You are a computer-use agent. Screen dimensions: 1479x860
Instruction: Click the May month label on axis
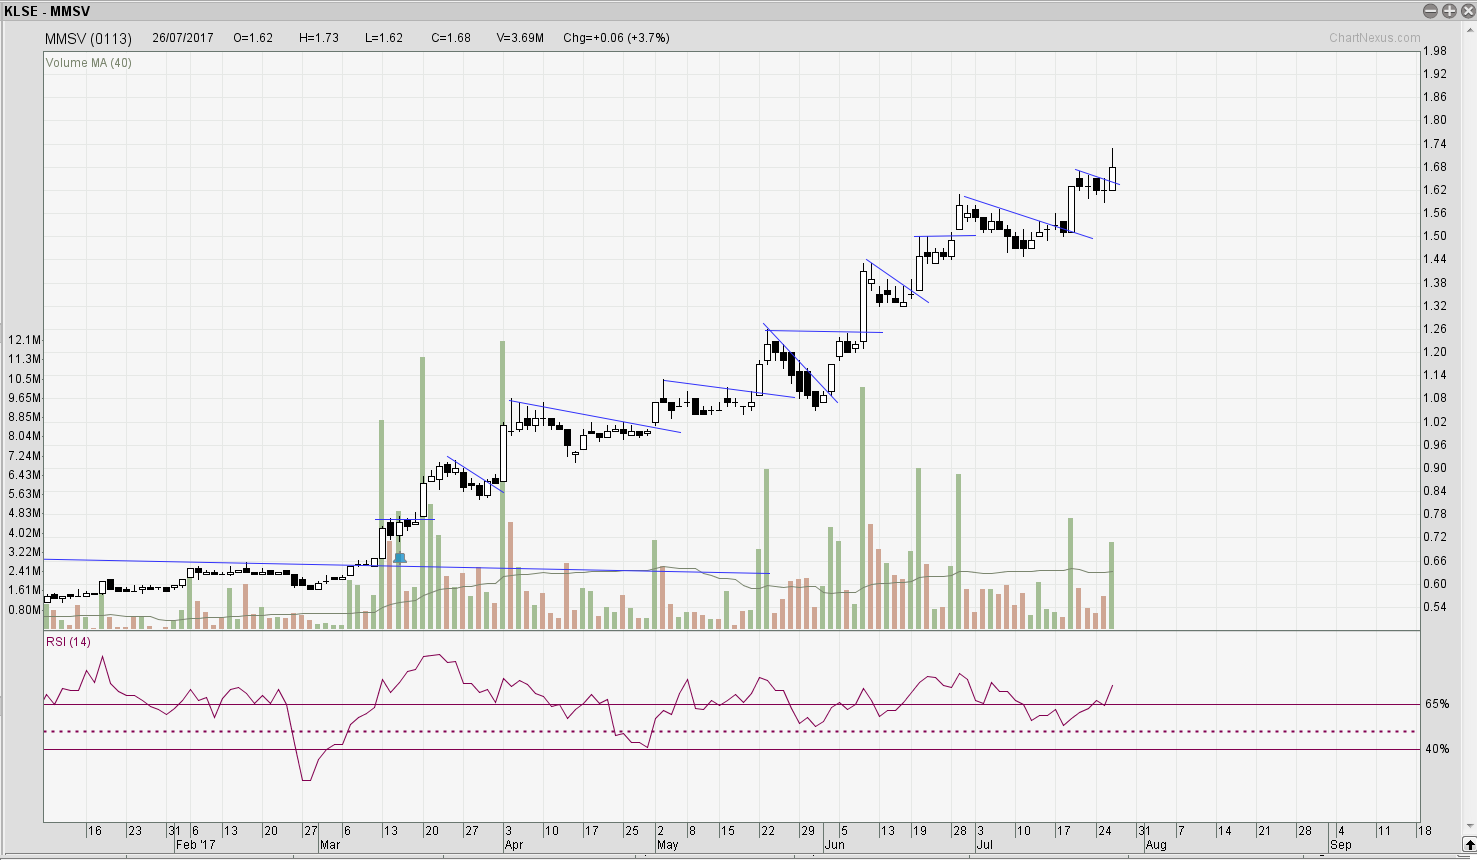pyautogui.click(x=668, y=845)
